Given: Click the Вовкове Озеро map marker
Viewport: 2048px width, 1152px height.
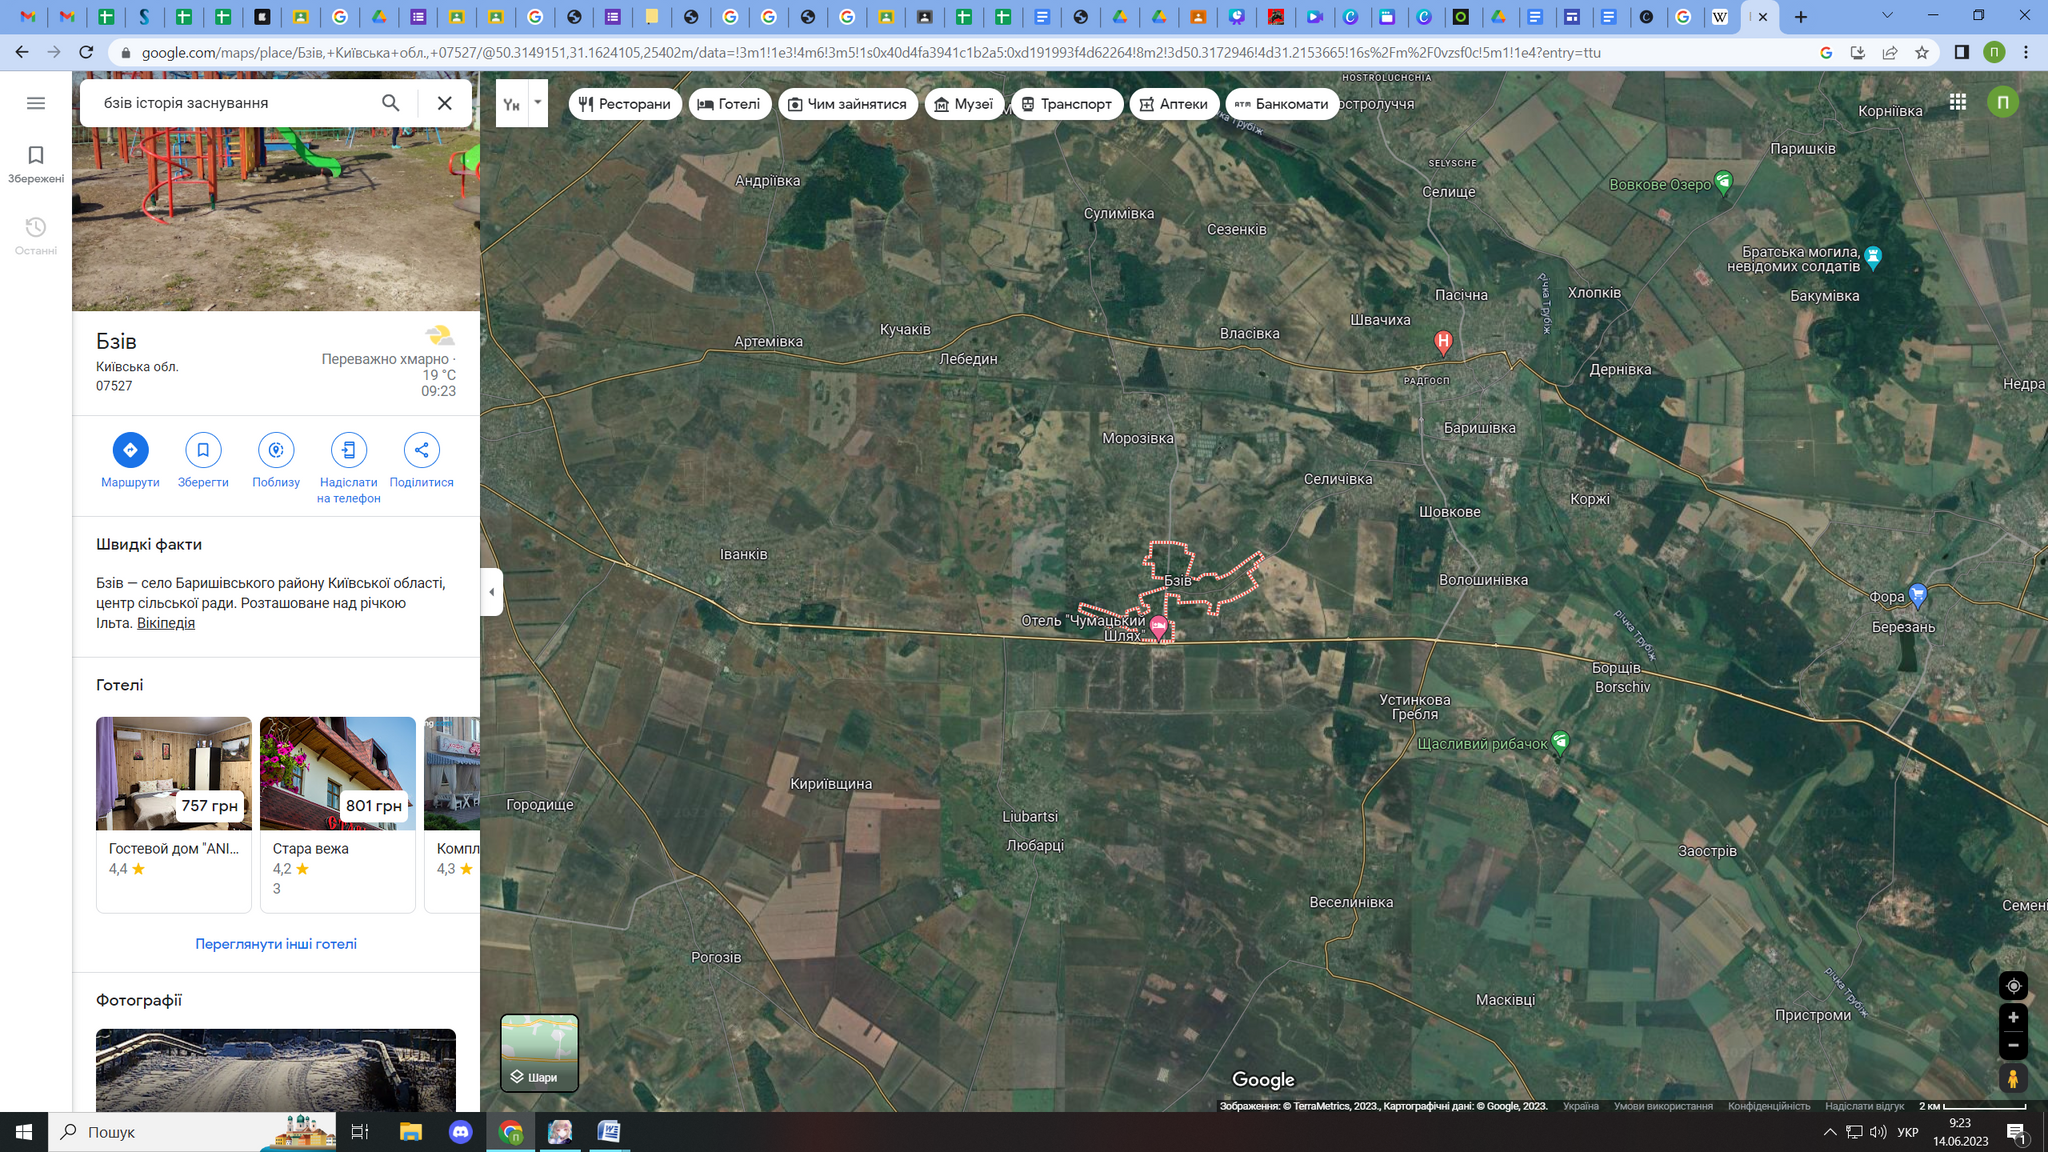Looking at the screenshot, I should pyautogui.click(x=1723, y=182).
